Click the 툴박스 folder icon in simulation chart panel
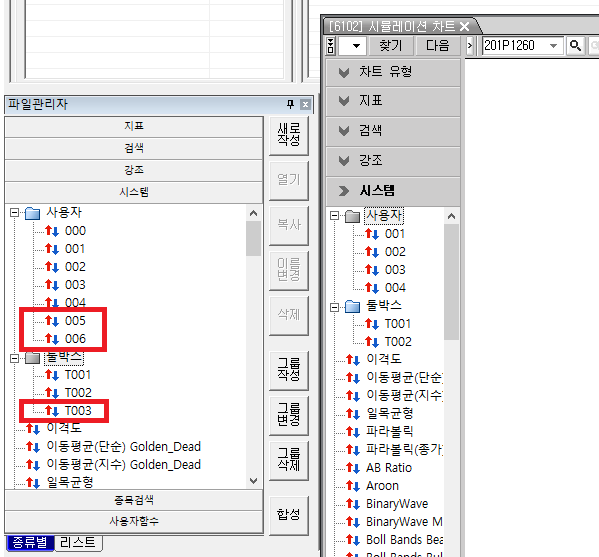The image size is (599, 557). 352,306
